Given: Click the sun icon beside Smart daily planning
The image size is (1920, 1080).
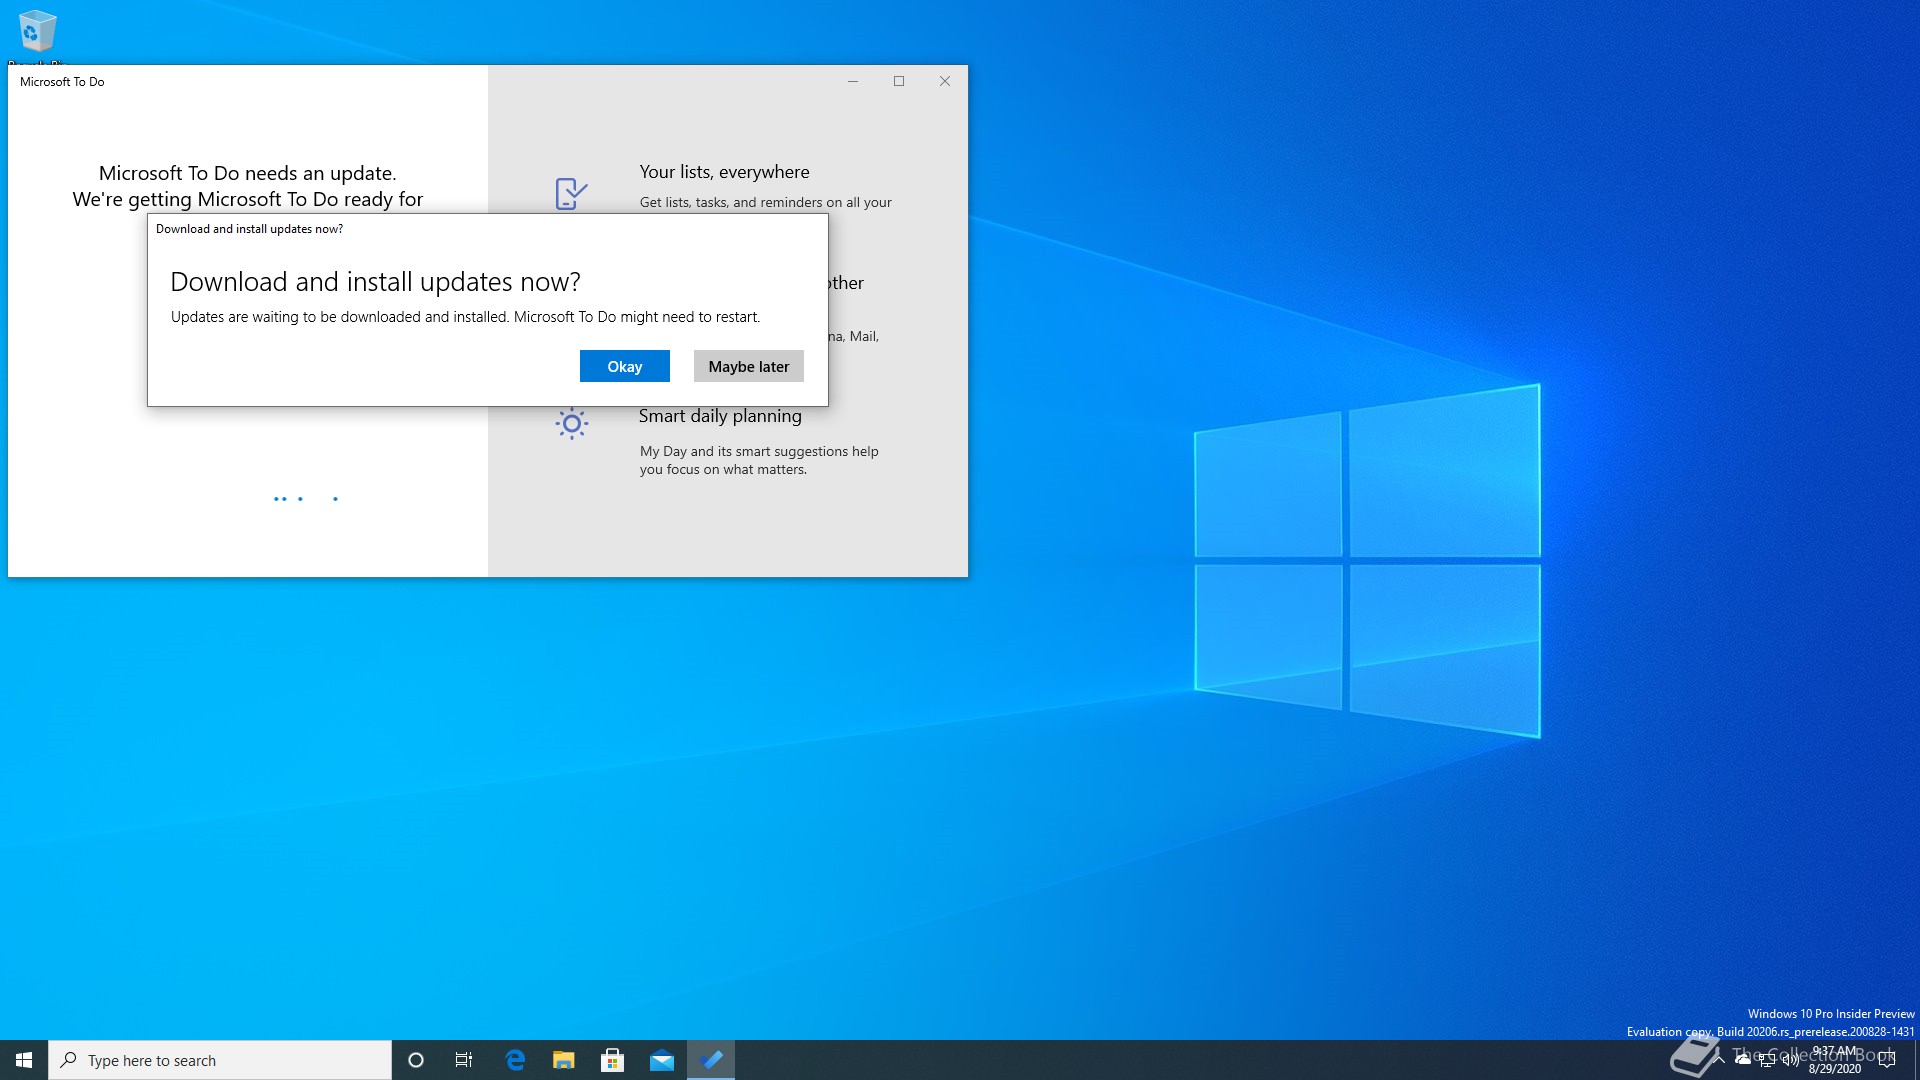Looking at the screenshot, I should 571,423.
